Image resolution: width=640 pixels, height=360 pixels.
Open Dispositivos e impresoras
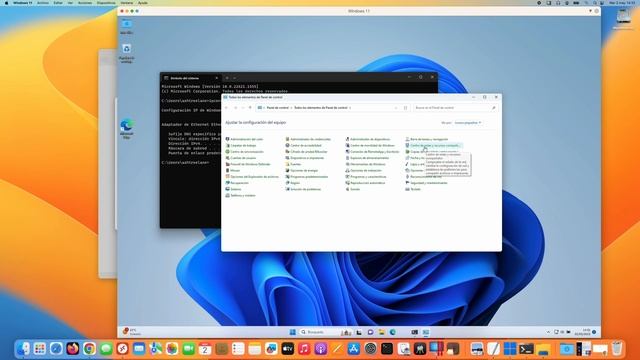pyautogui.click(x=304, y=158)
